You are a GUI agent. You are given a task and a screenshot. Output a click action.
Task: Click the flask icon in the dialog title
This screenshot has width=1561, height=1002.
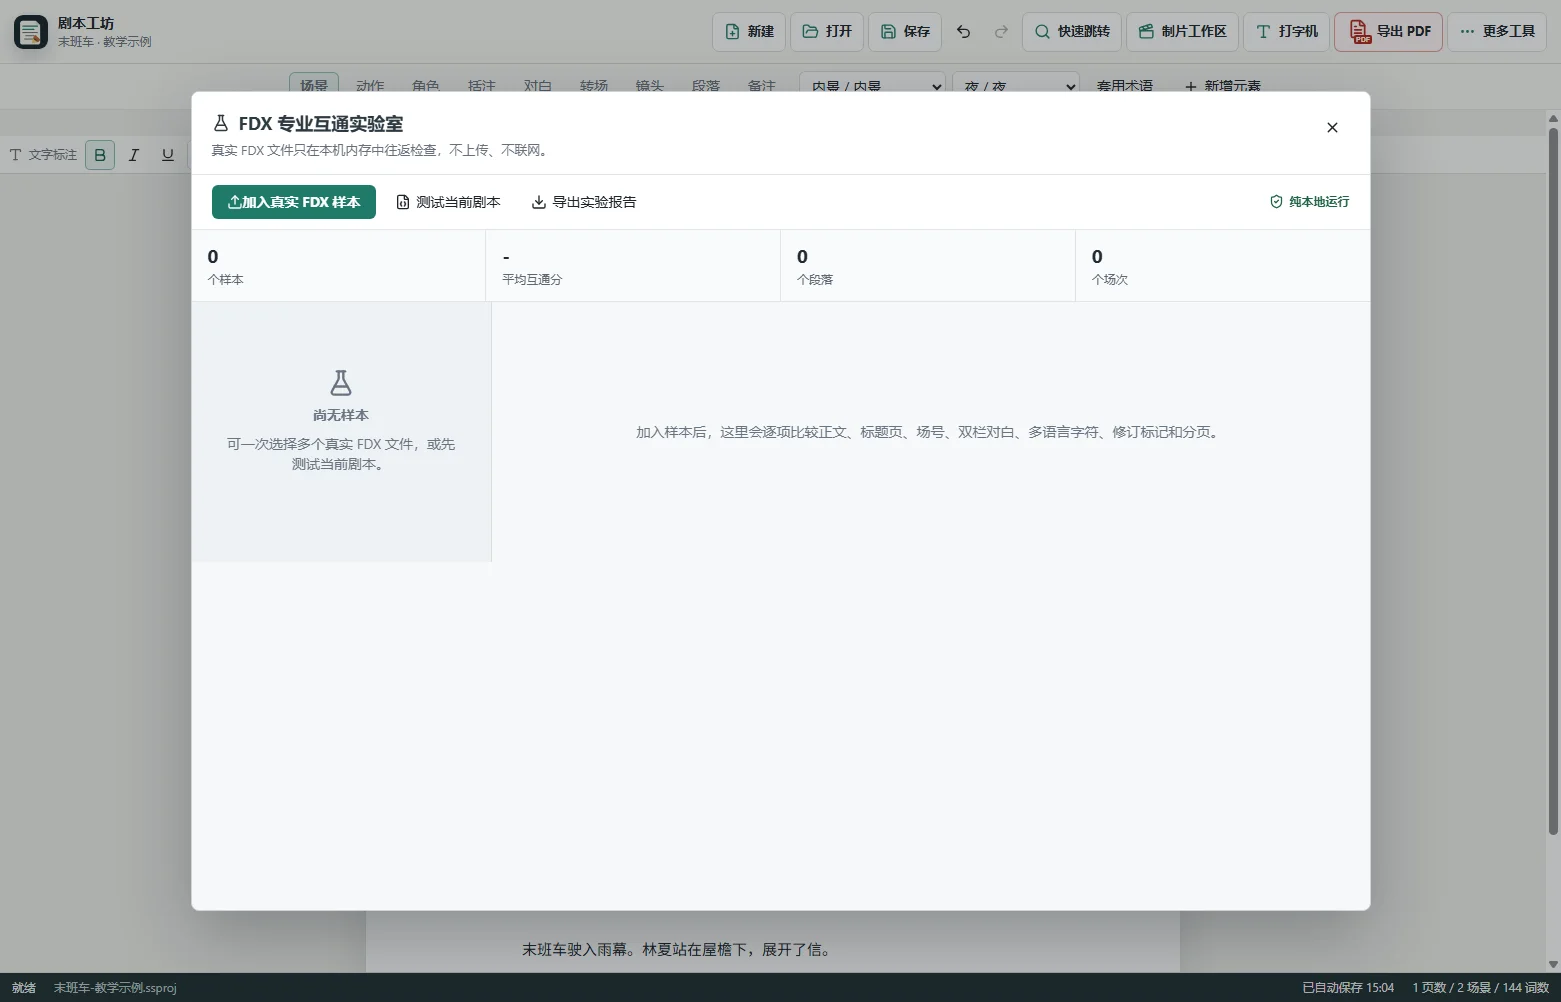[x=221, y=124]
